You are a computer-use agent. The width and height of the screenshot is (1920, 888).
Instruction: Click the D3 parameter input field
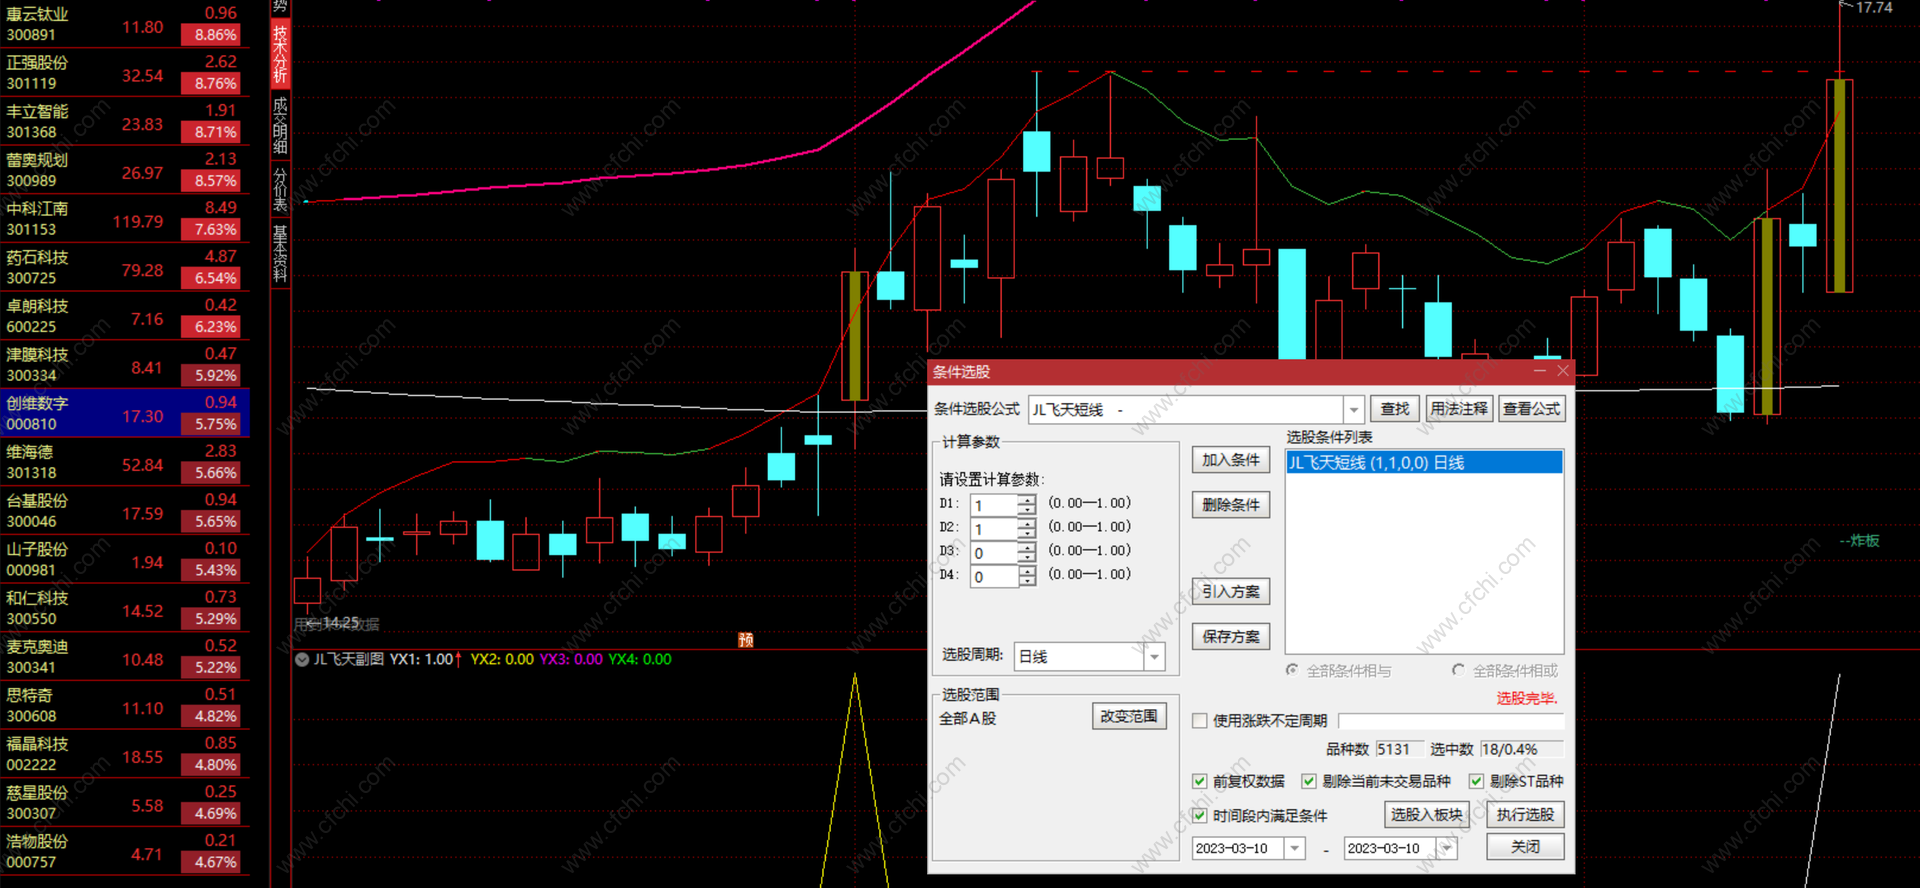click(993, 553)
